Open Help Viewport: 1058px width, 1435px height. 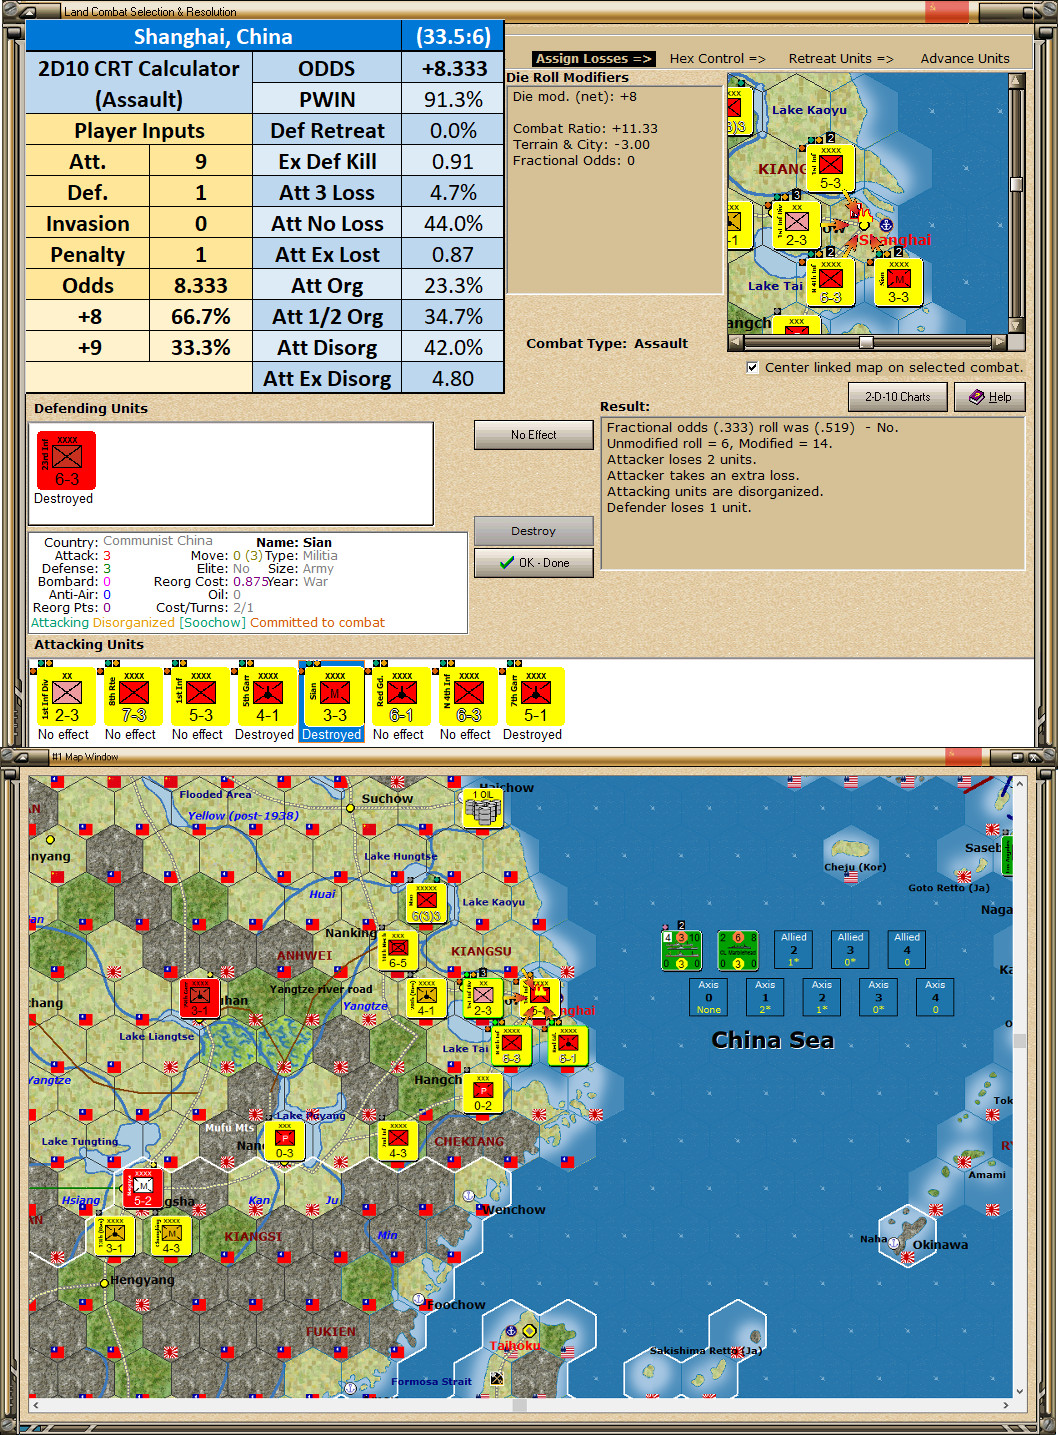click(x=989, y=397)
